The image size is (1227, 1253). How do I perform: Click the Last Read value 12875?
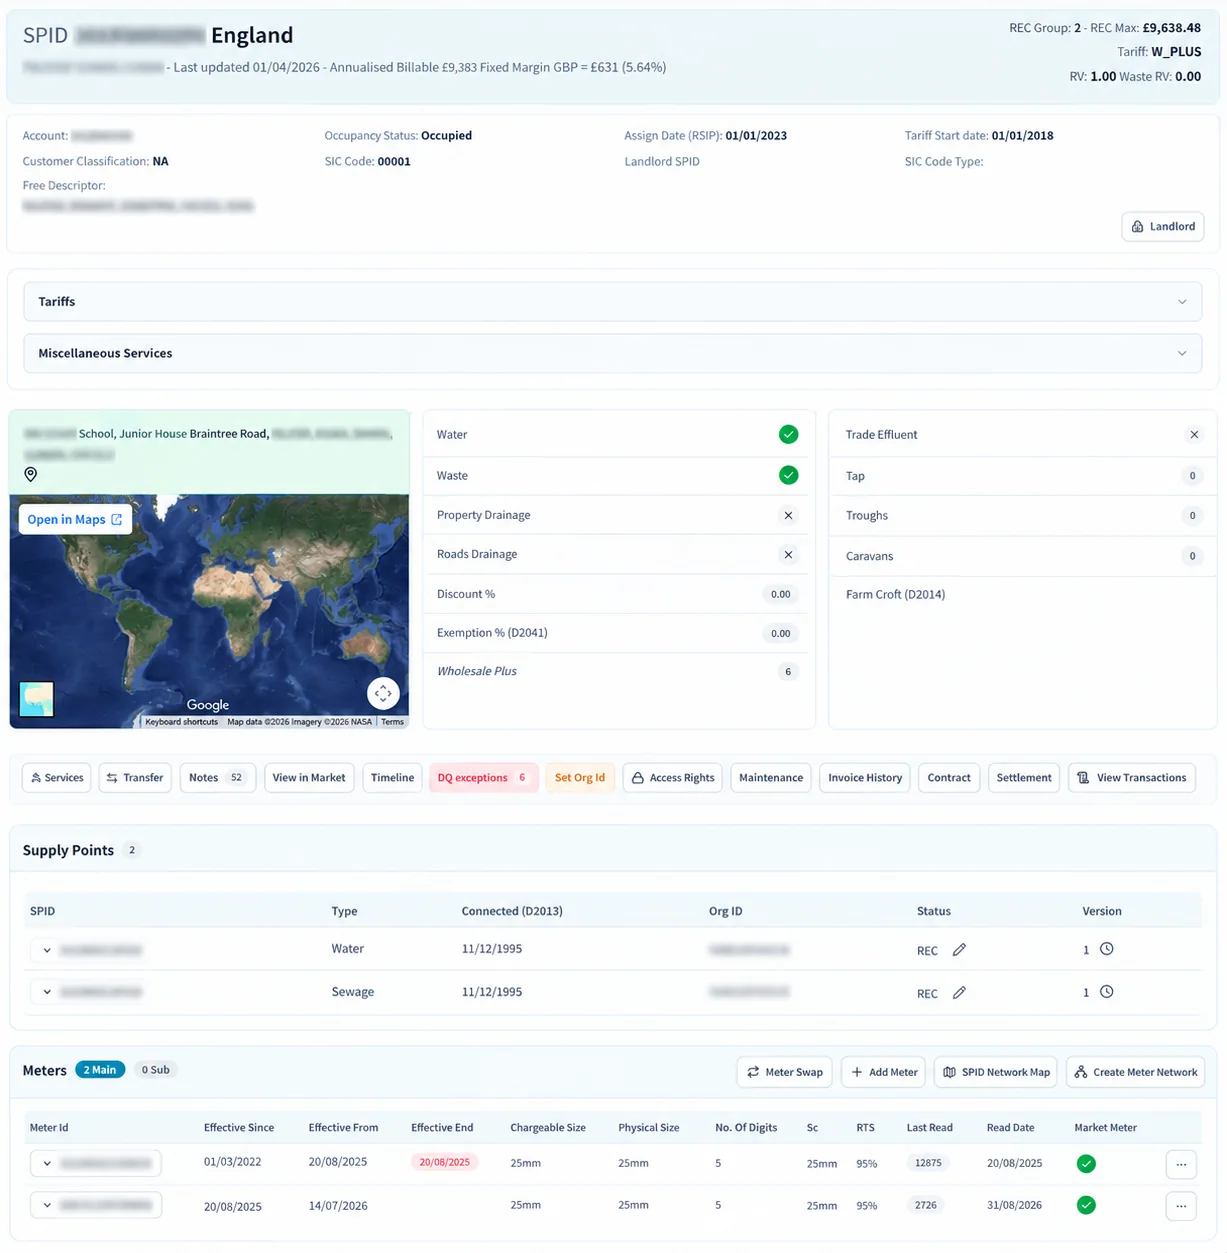pos(928,1163)
